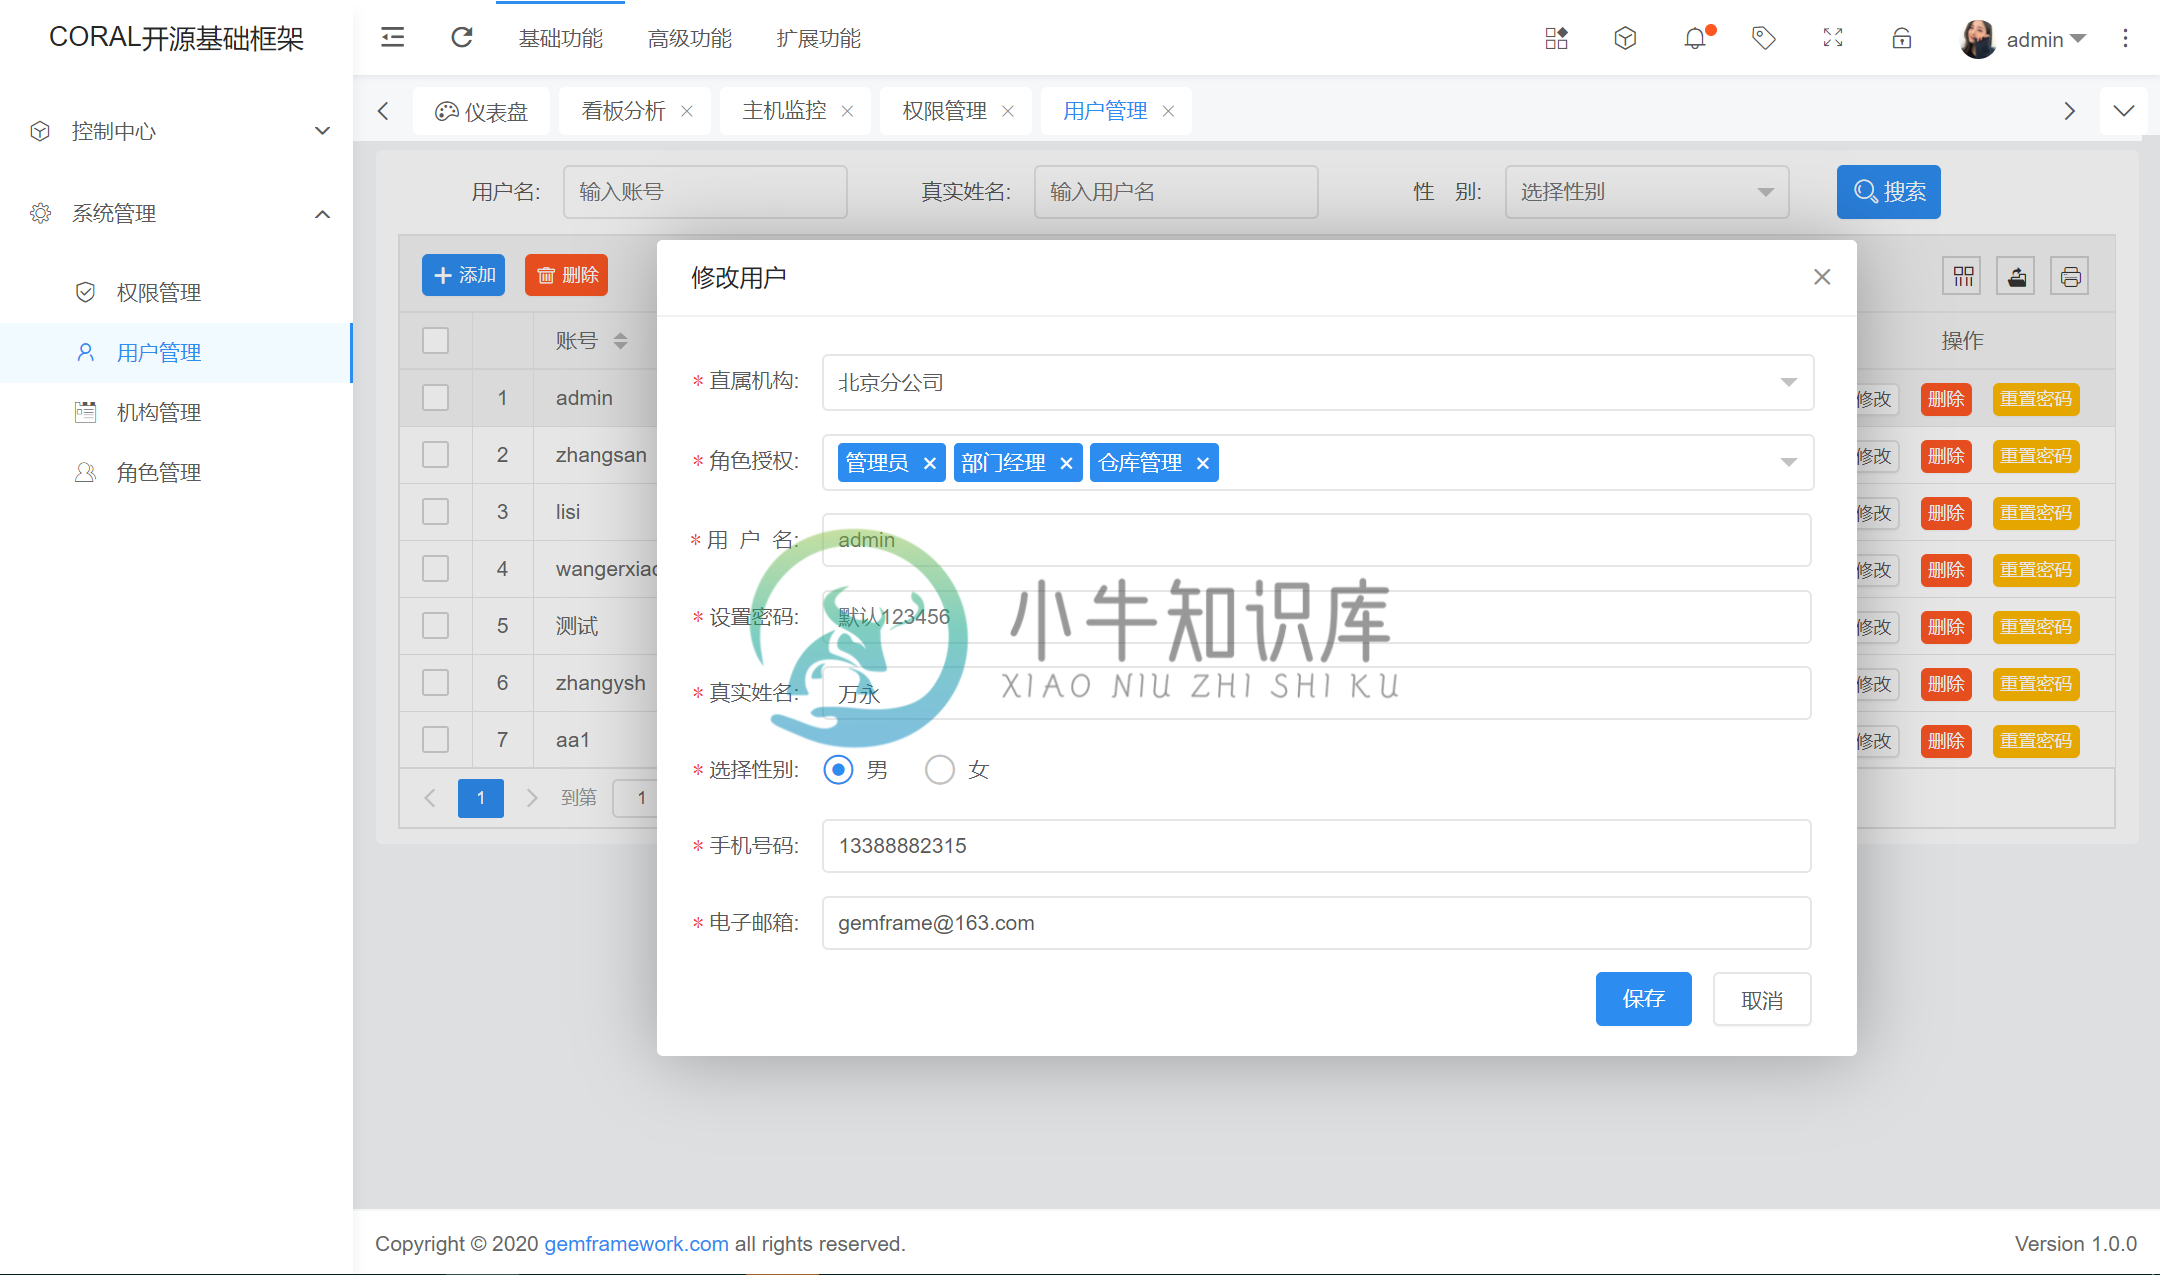
Task: Open the theme grid icon in header
Action: pos(1556,38)
